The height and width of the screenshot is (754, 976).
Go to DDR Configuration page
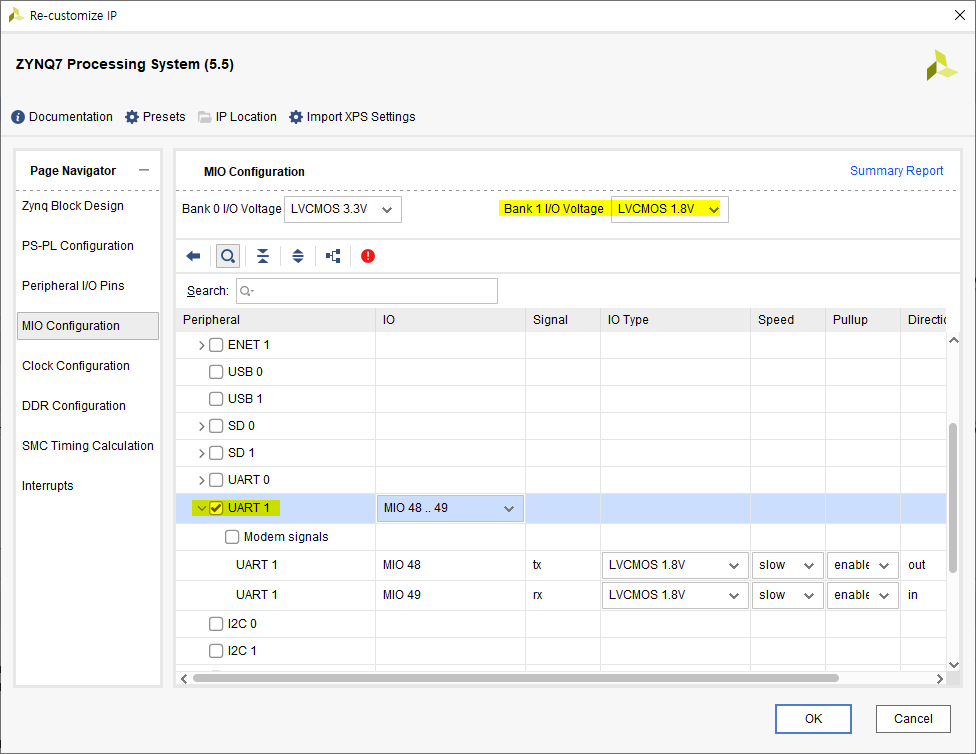[73, 406]
